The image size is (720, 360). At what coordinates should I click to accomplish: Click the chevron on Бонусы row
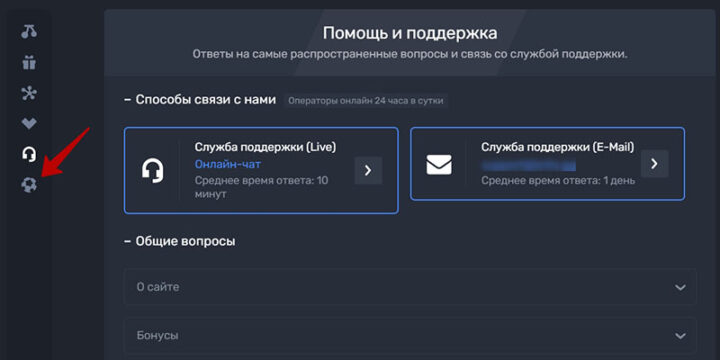coord(680,336)
